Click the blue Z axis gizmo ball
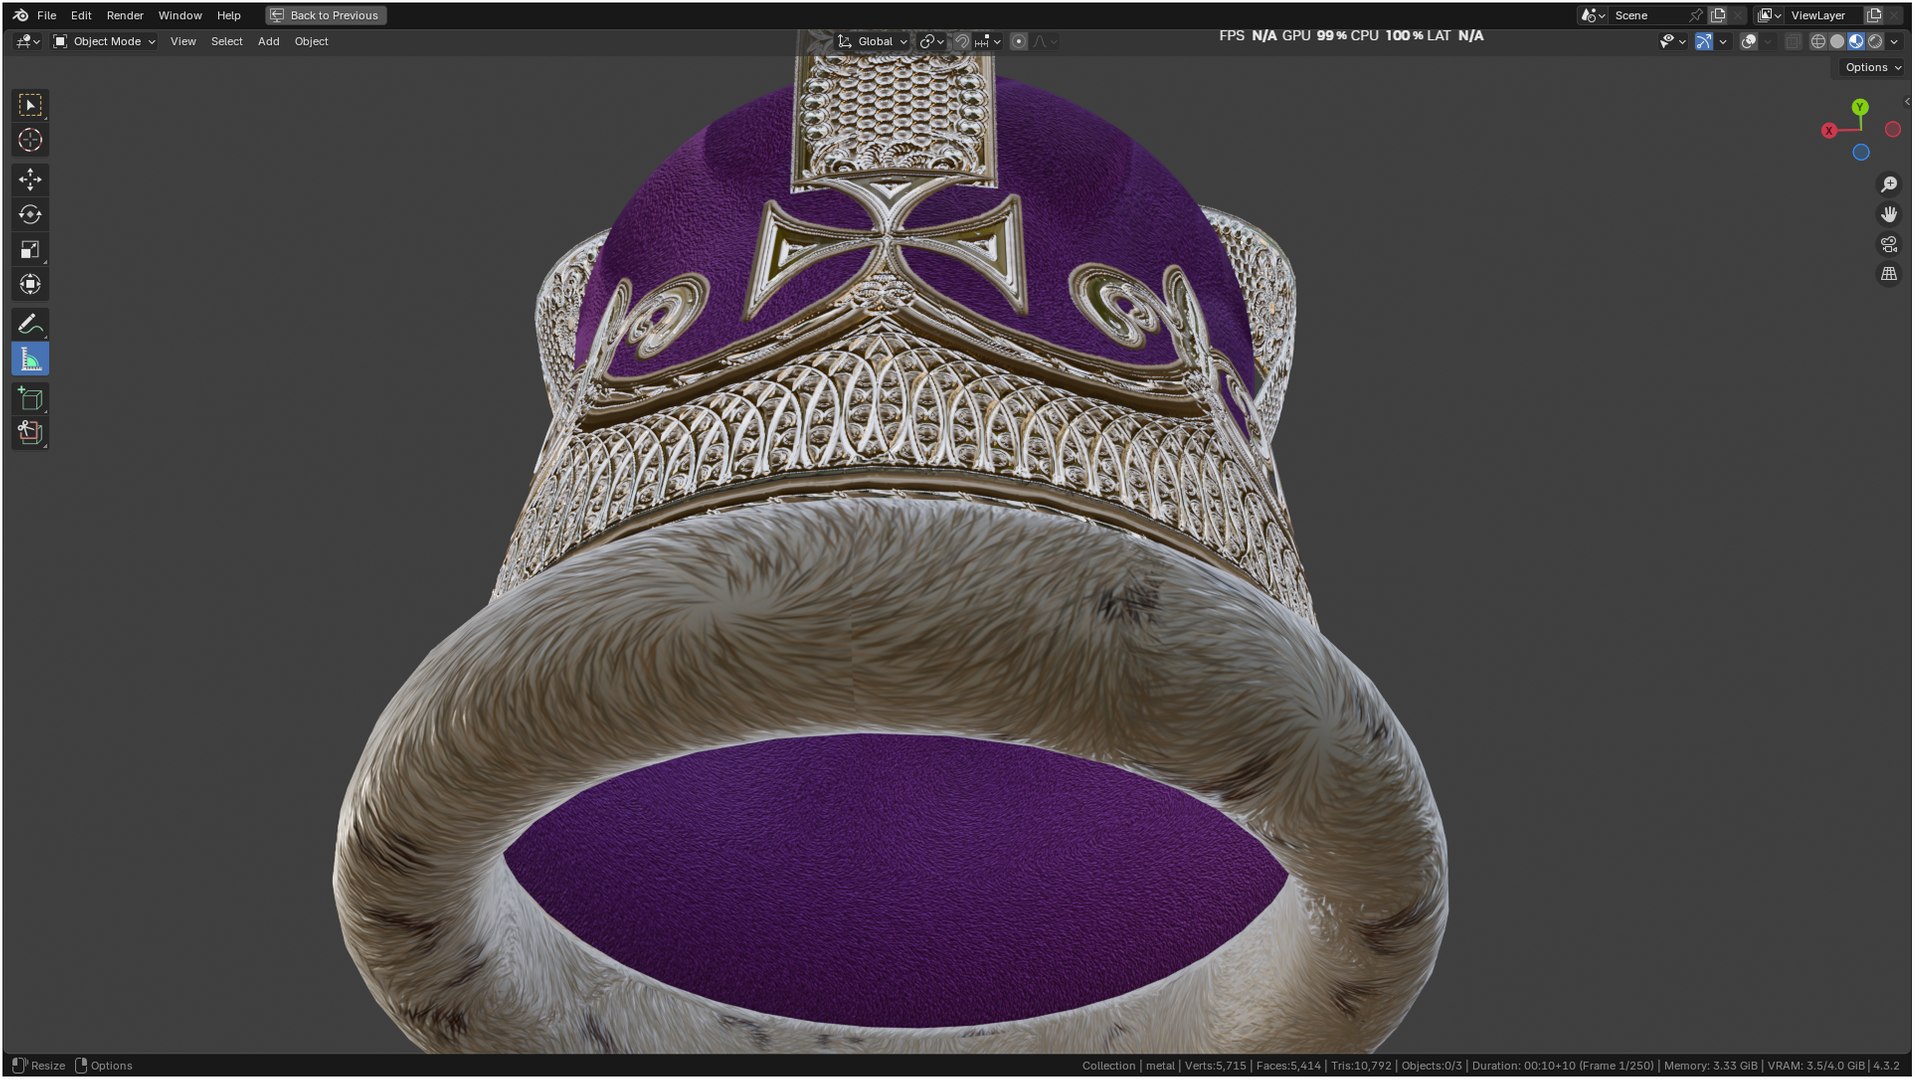1915x1080 pixels. point(1860,153)
